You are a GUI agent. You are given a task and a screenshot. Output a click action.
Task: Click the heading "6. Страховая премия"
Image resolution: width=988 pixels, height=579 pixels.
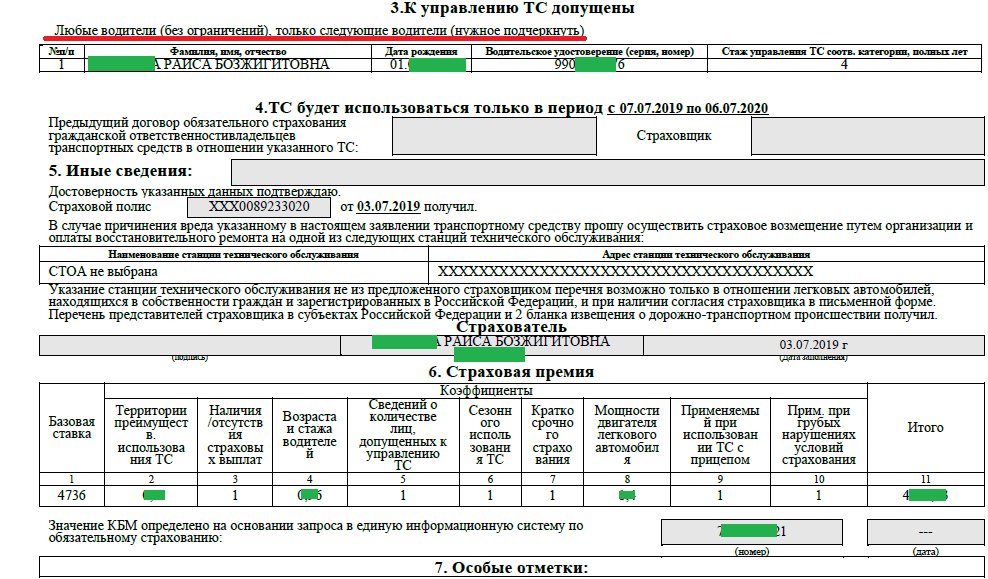coord(511,372)
